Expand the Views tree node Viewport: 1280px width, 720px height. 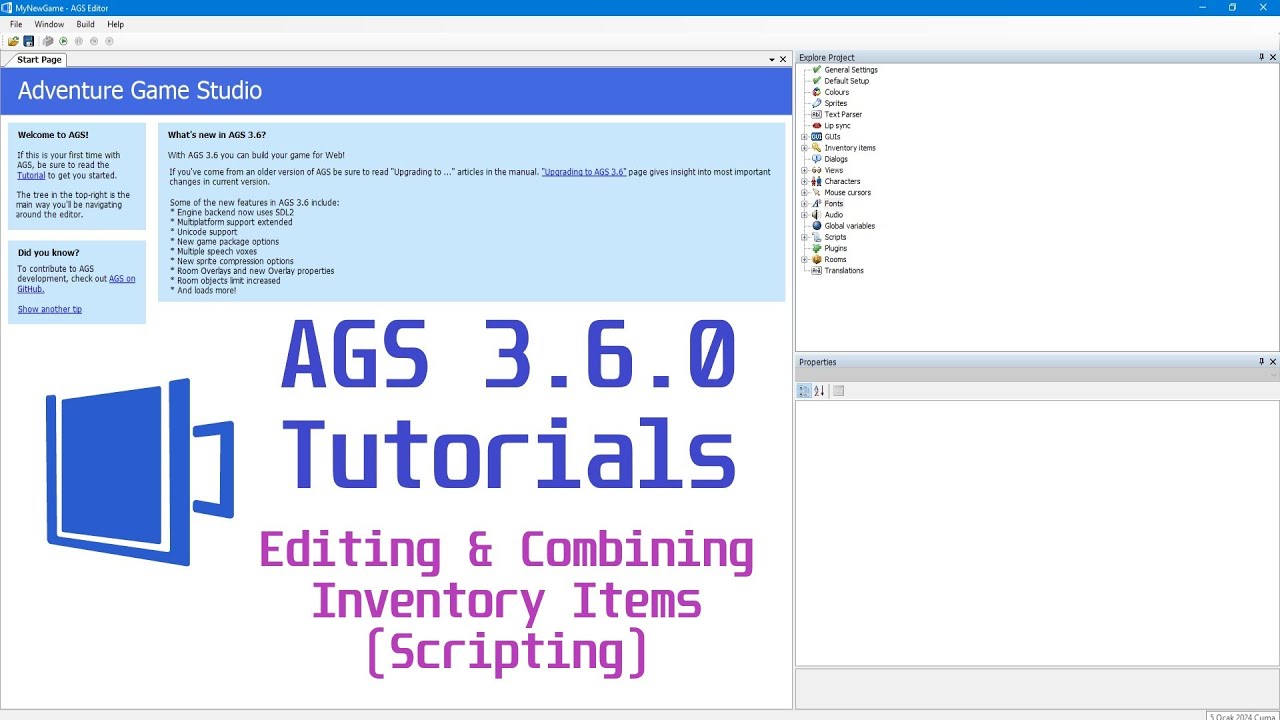804,170
